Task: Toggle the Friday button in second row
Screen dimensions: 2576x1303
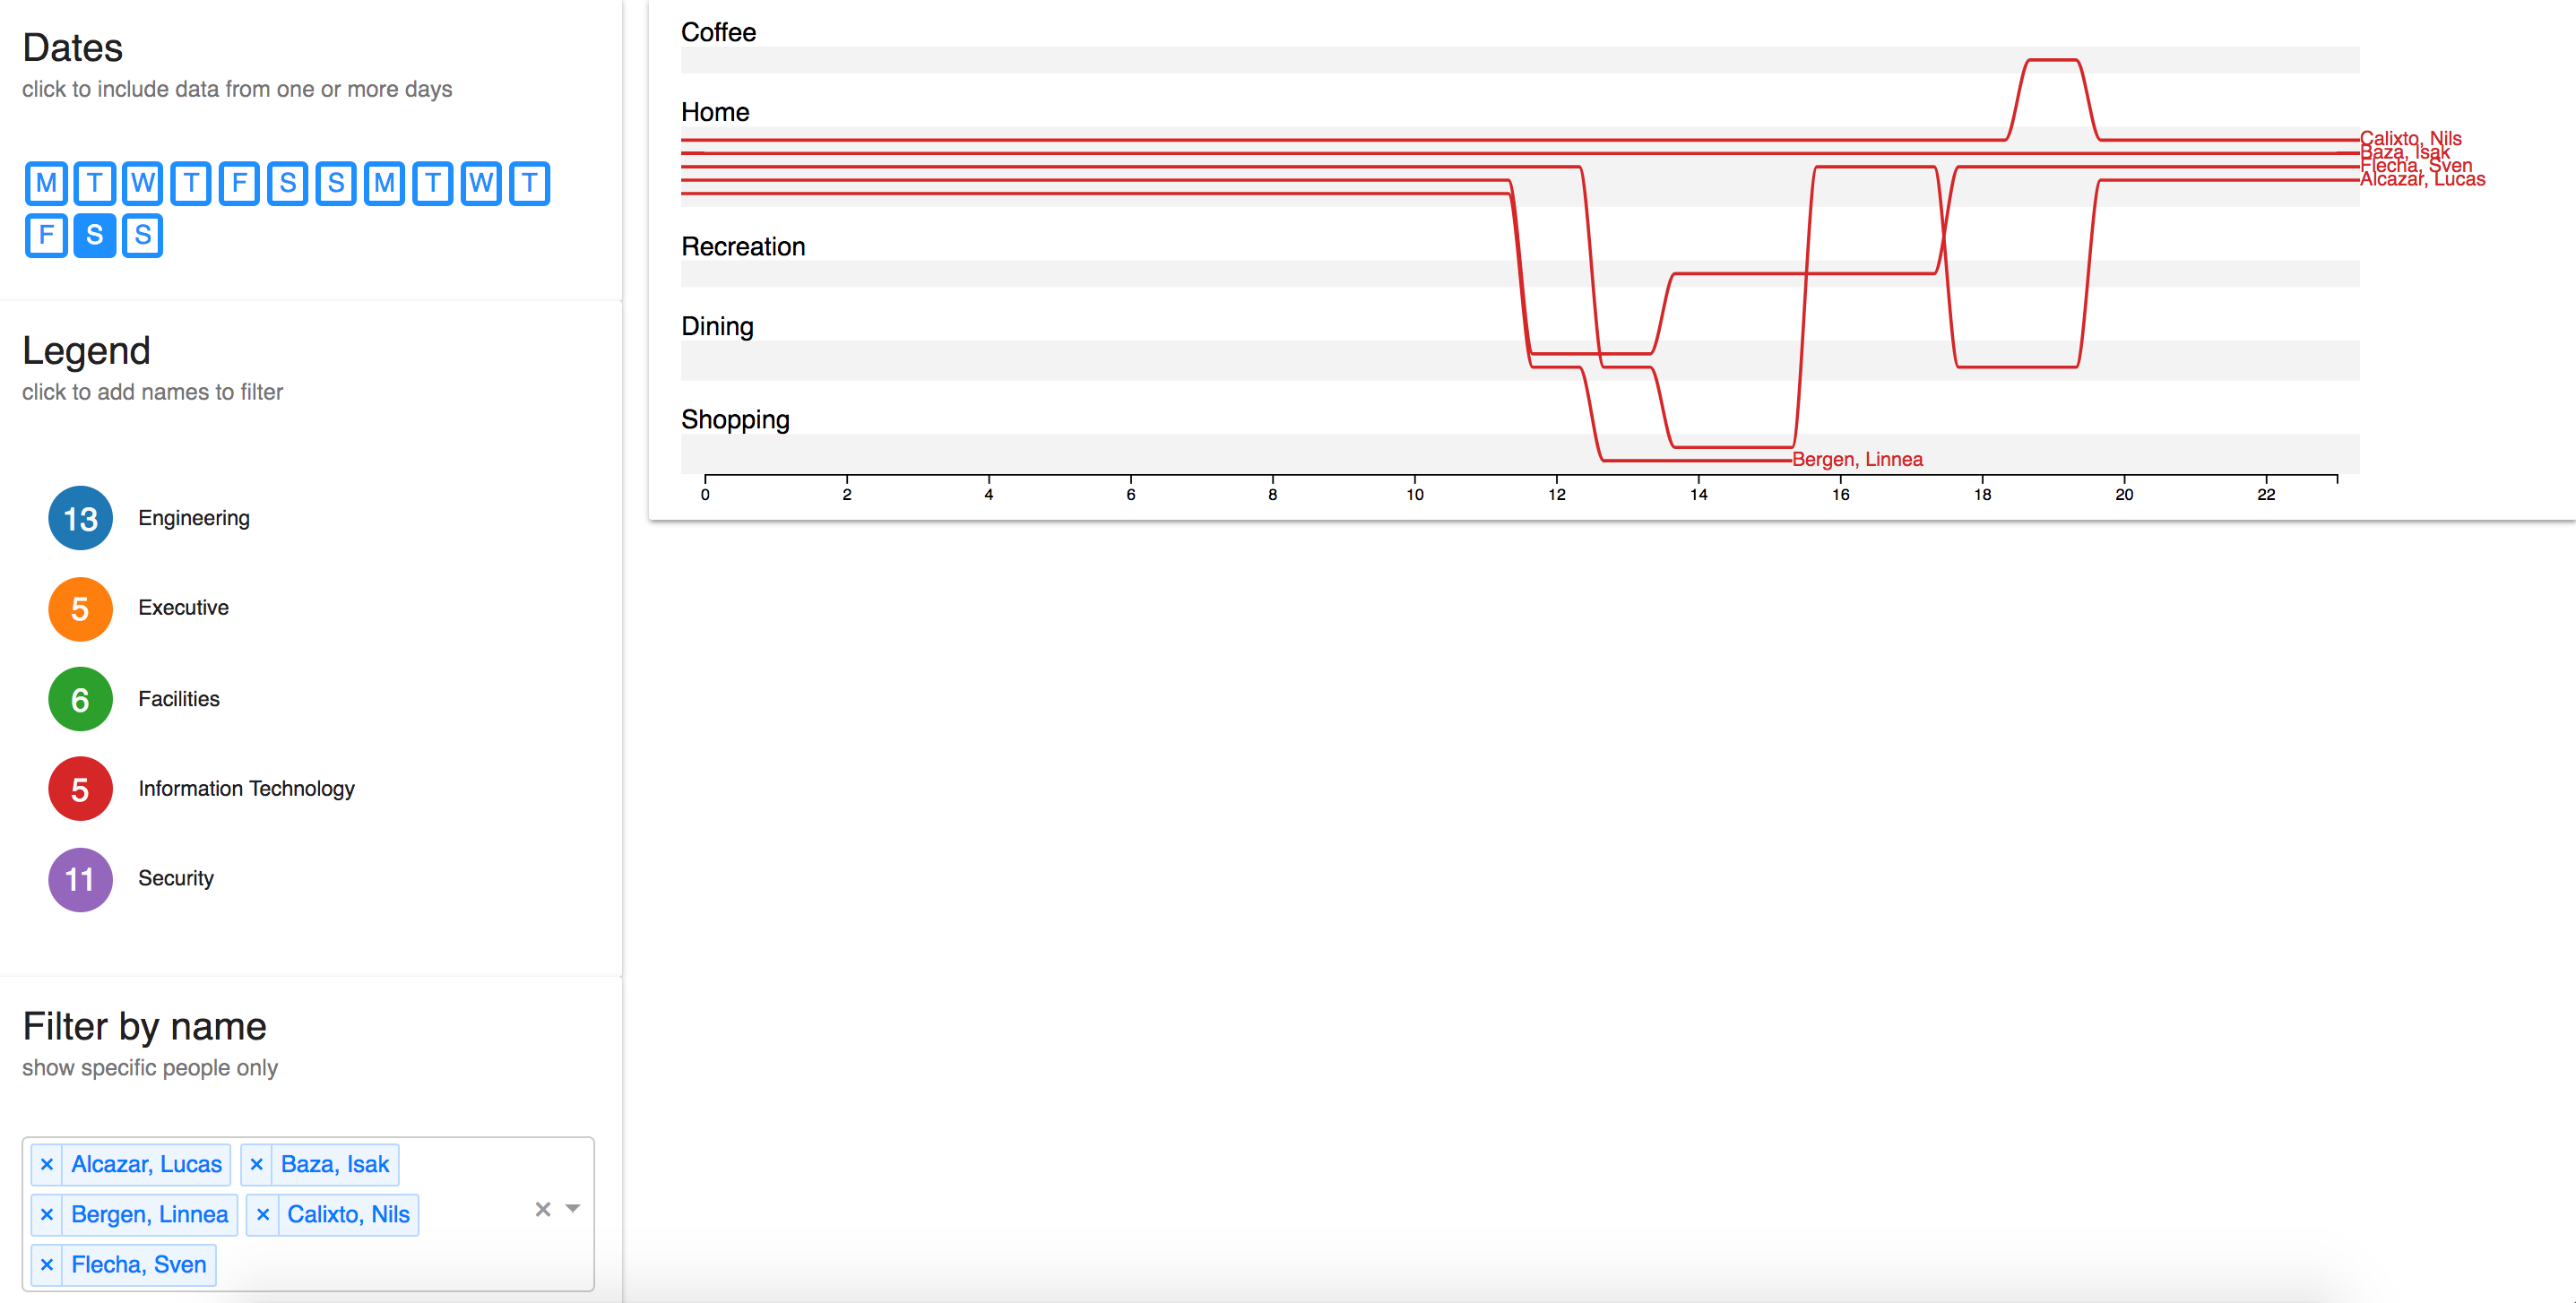Action: pyautogui.click(x=46, y=235)
